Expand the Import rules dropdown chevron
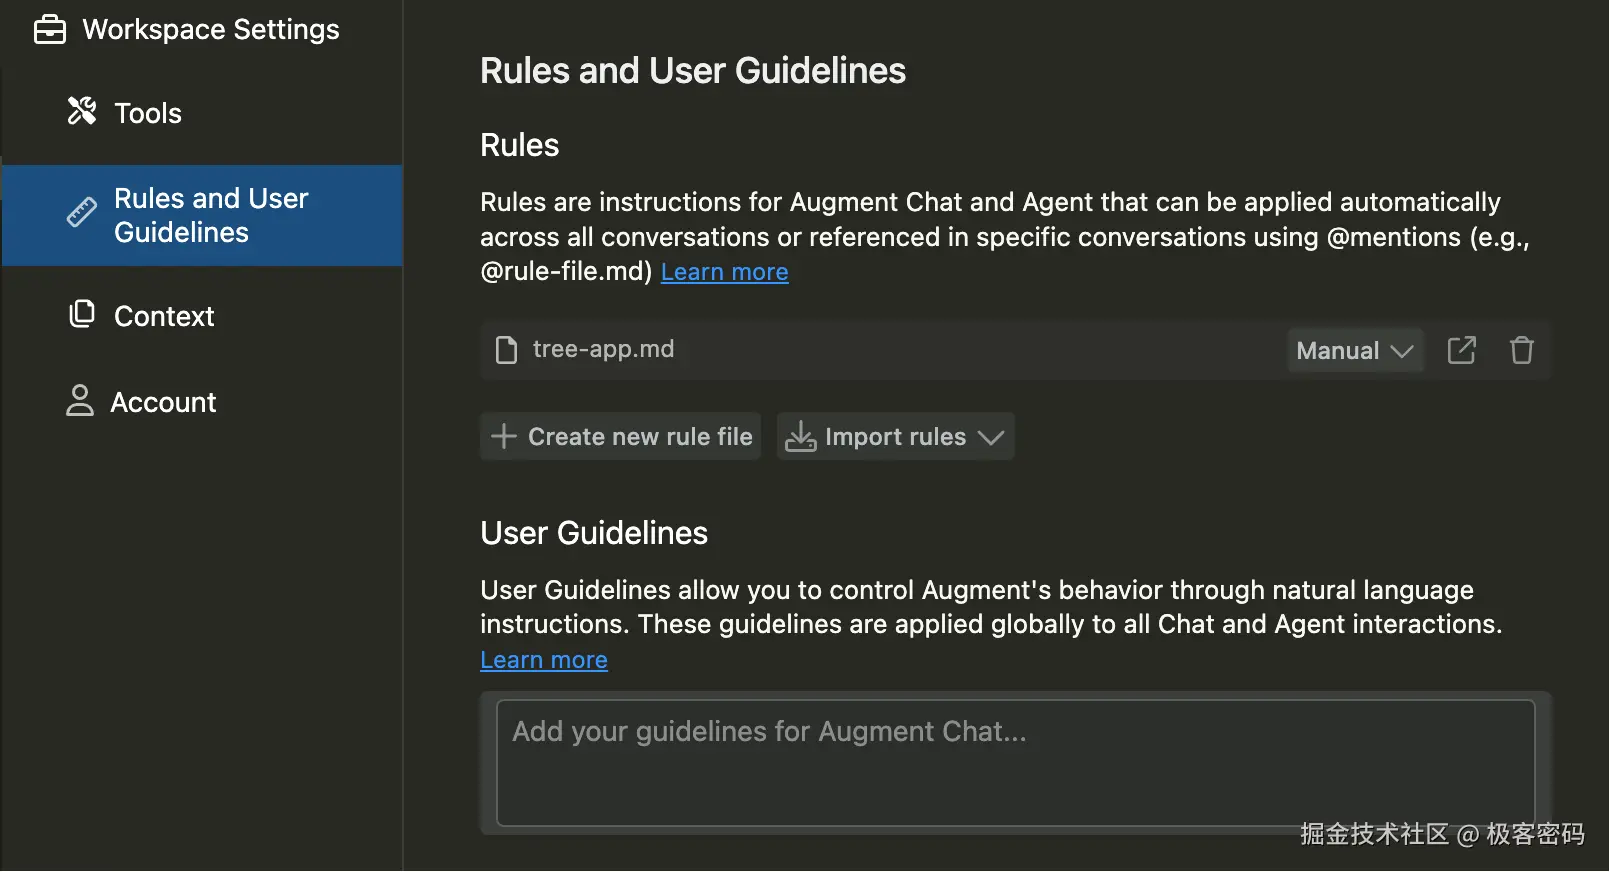1610x872 pixels. click(x=990, y=437)
